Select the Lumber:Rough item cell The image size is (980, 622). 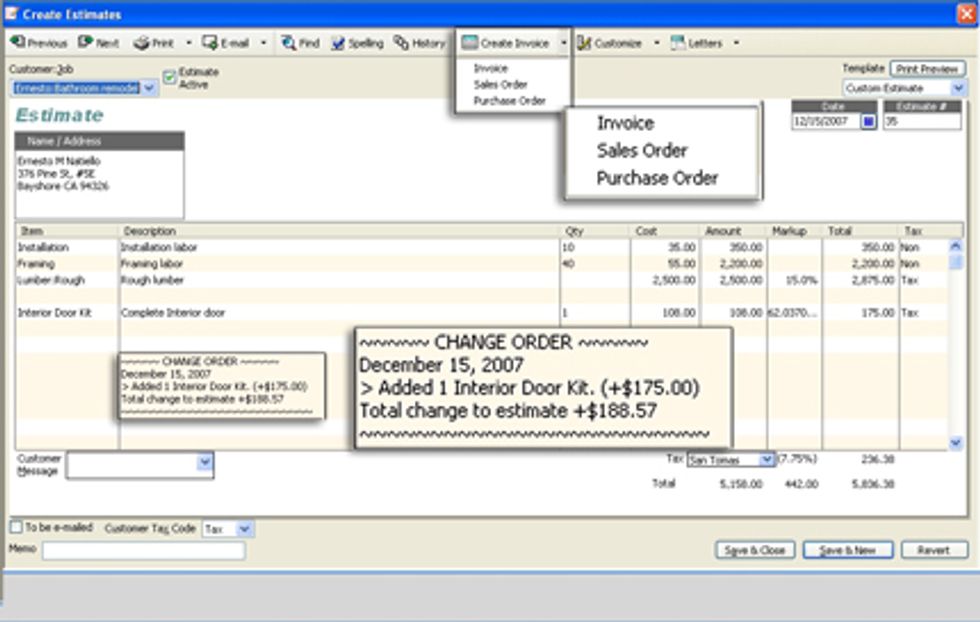click(x=67, y=280)
